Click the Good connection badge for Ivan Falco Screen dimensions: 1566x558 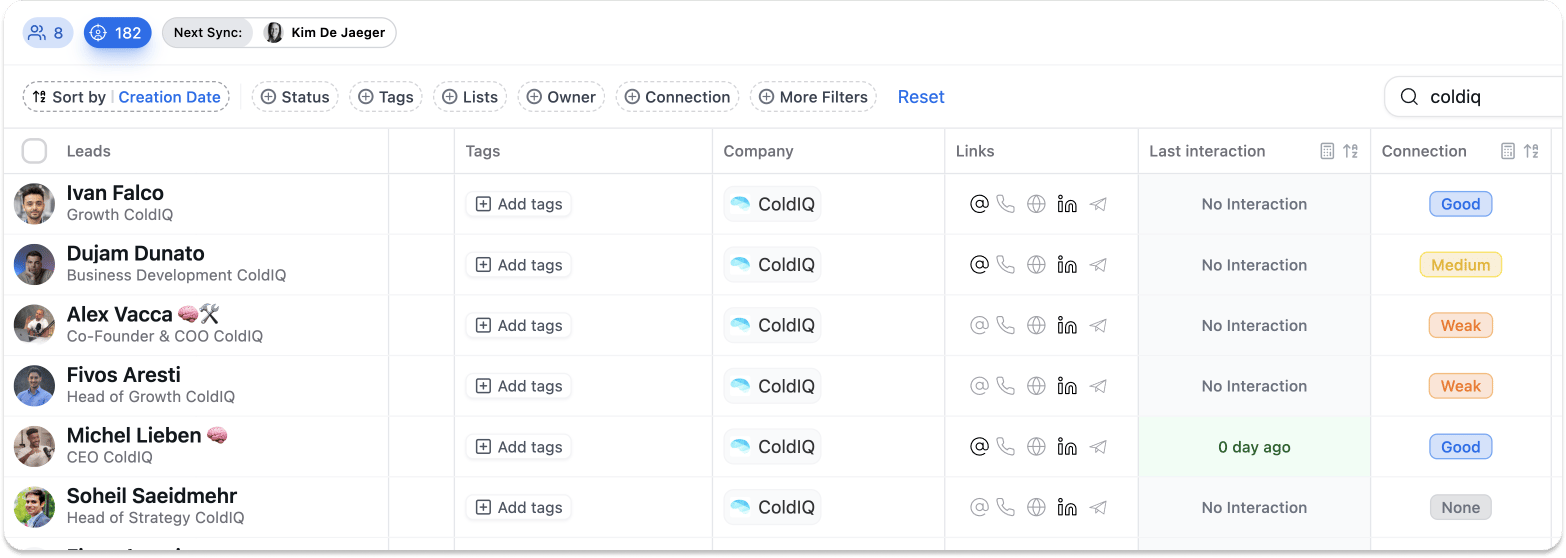(x=1460, y=204)
